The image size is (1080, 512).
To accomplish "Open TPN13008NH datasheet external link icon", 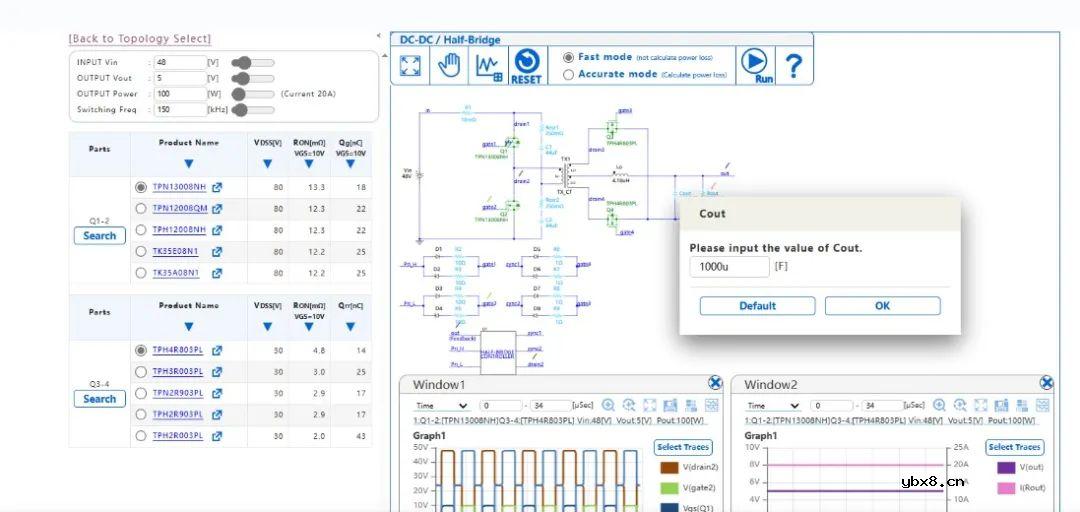I will pos(217,187).
